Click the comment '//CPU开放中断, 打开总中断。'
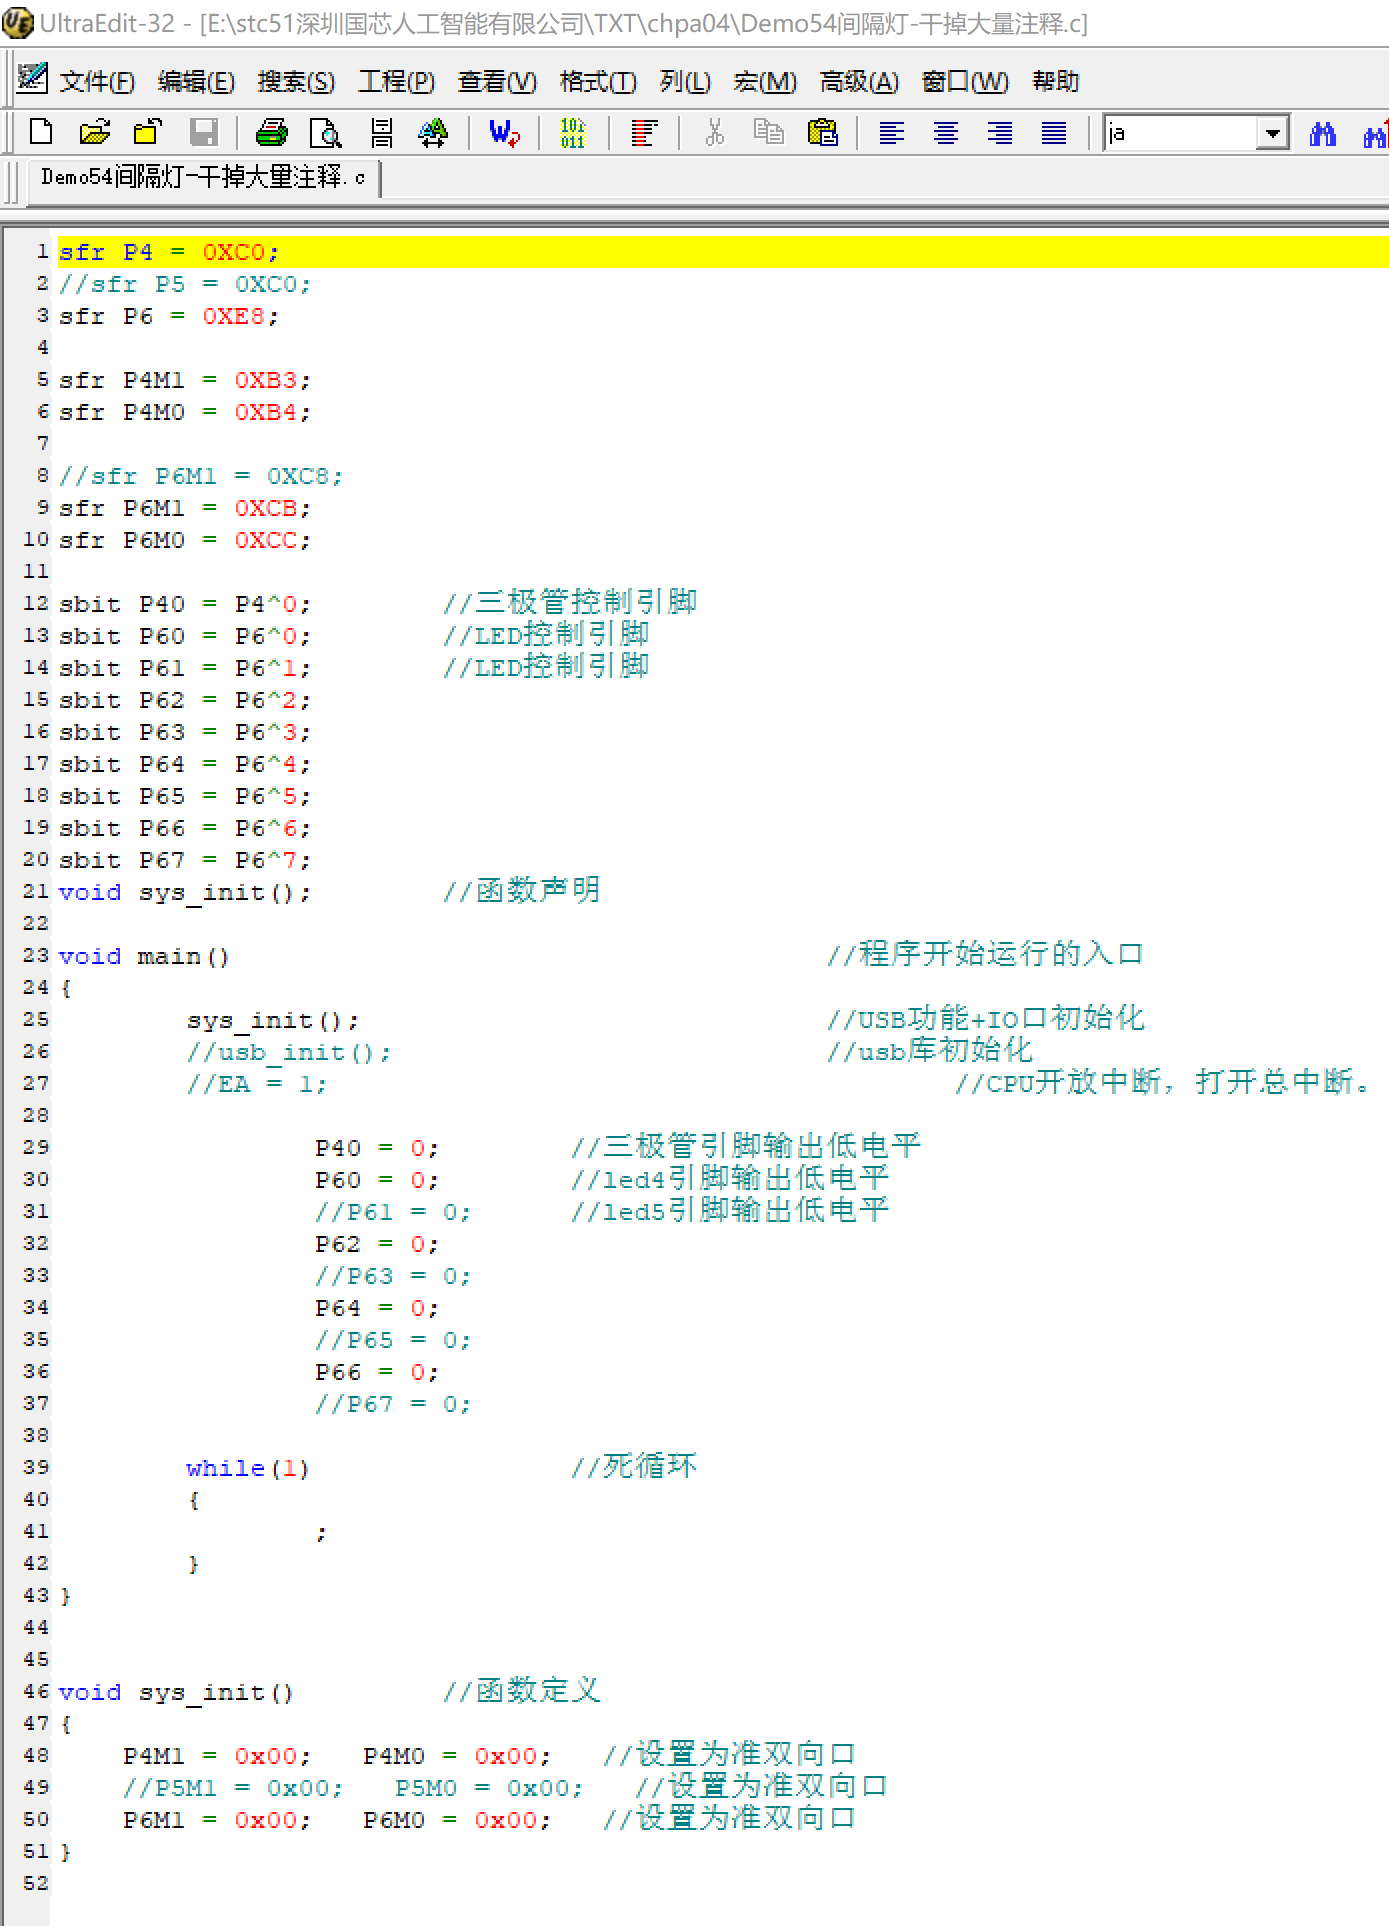The image size is (1389, 1926). 1162,1082
